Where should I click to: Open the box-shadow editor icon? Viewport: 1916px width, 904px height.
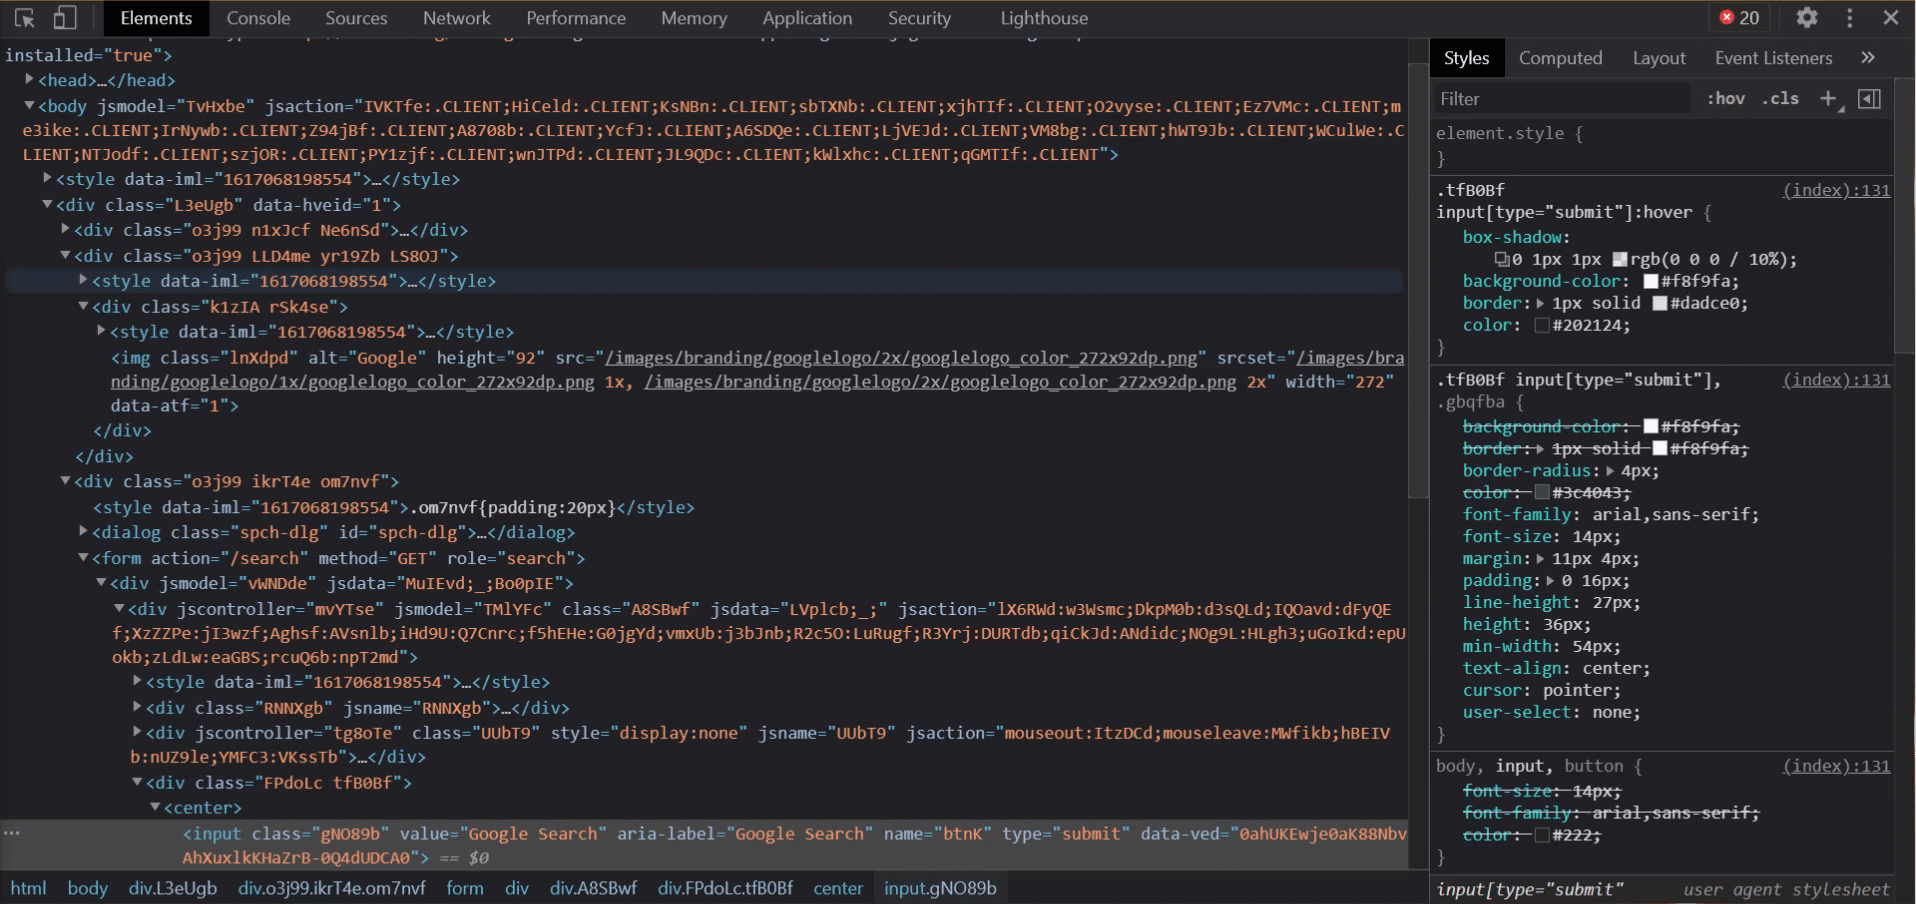[1501, 260]
